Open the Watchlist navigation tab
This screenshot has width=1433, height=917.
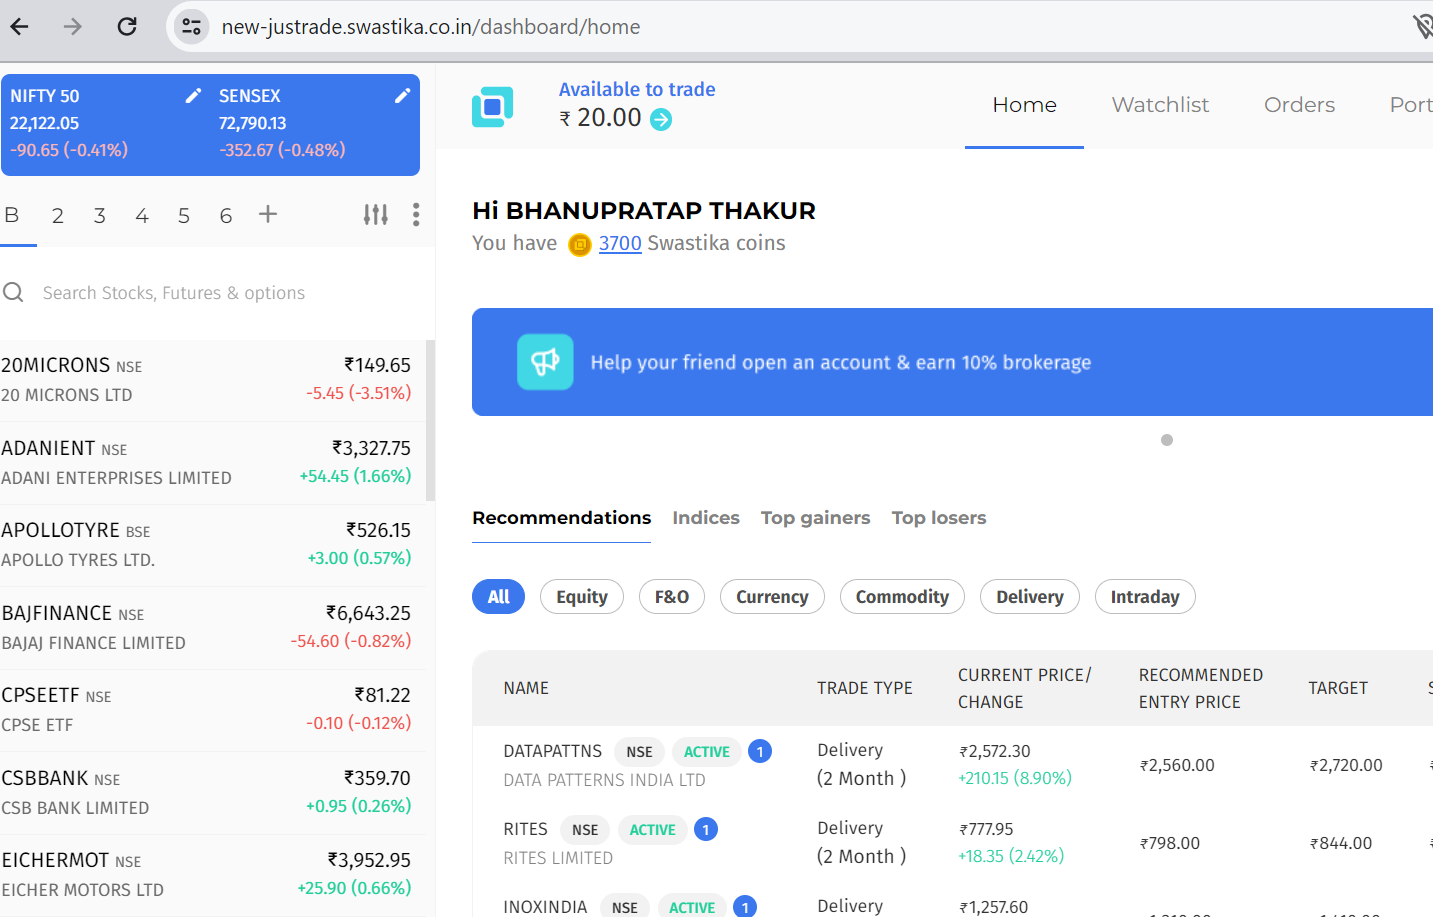[1160, 105]
